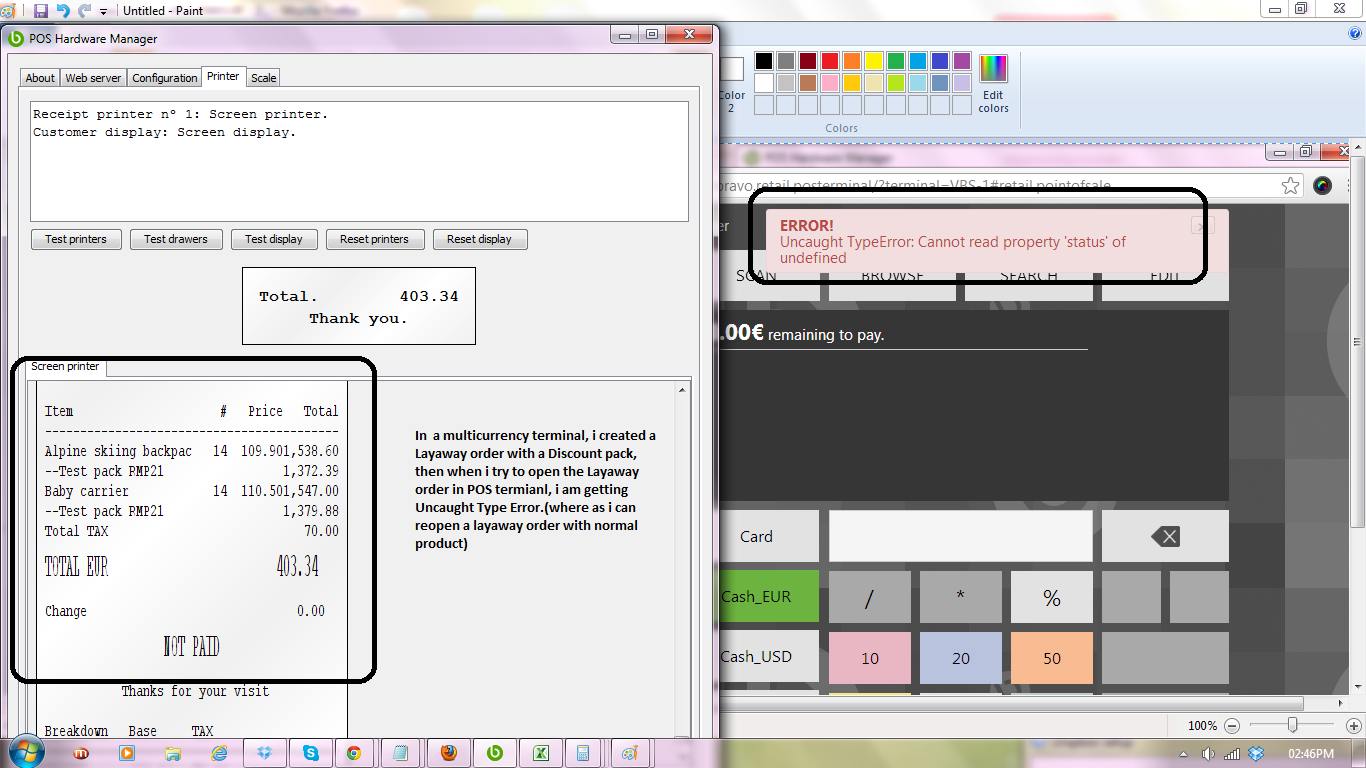Screen dimensions: 1366x768
Task: Switch to the Configuration tab
Action: 165,78
